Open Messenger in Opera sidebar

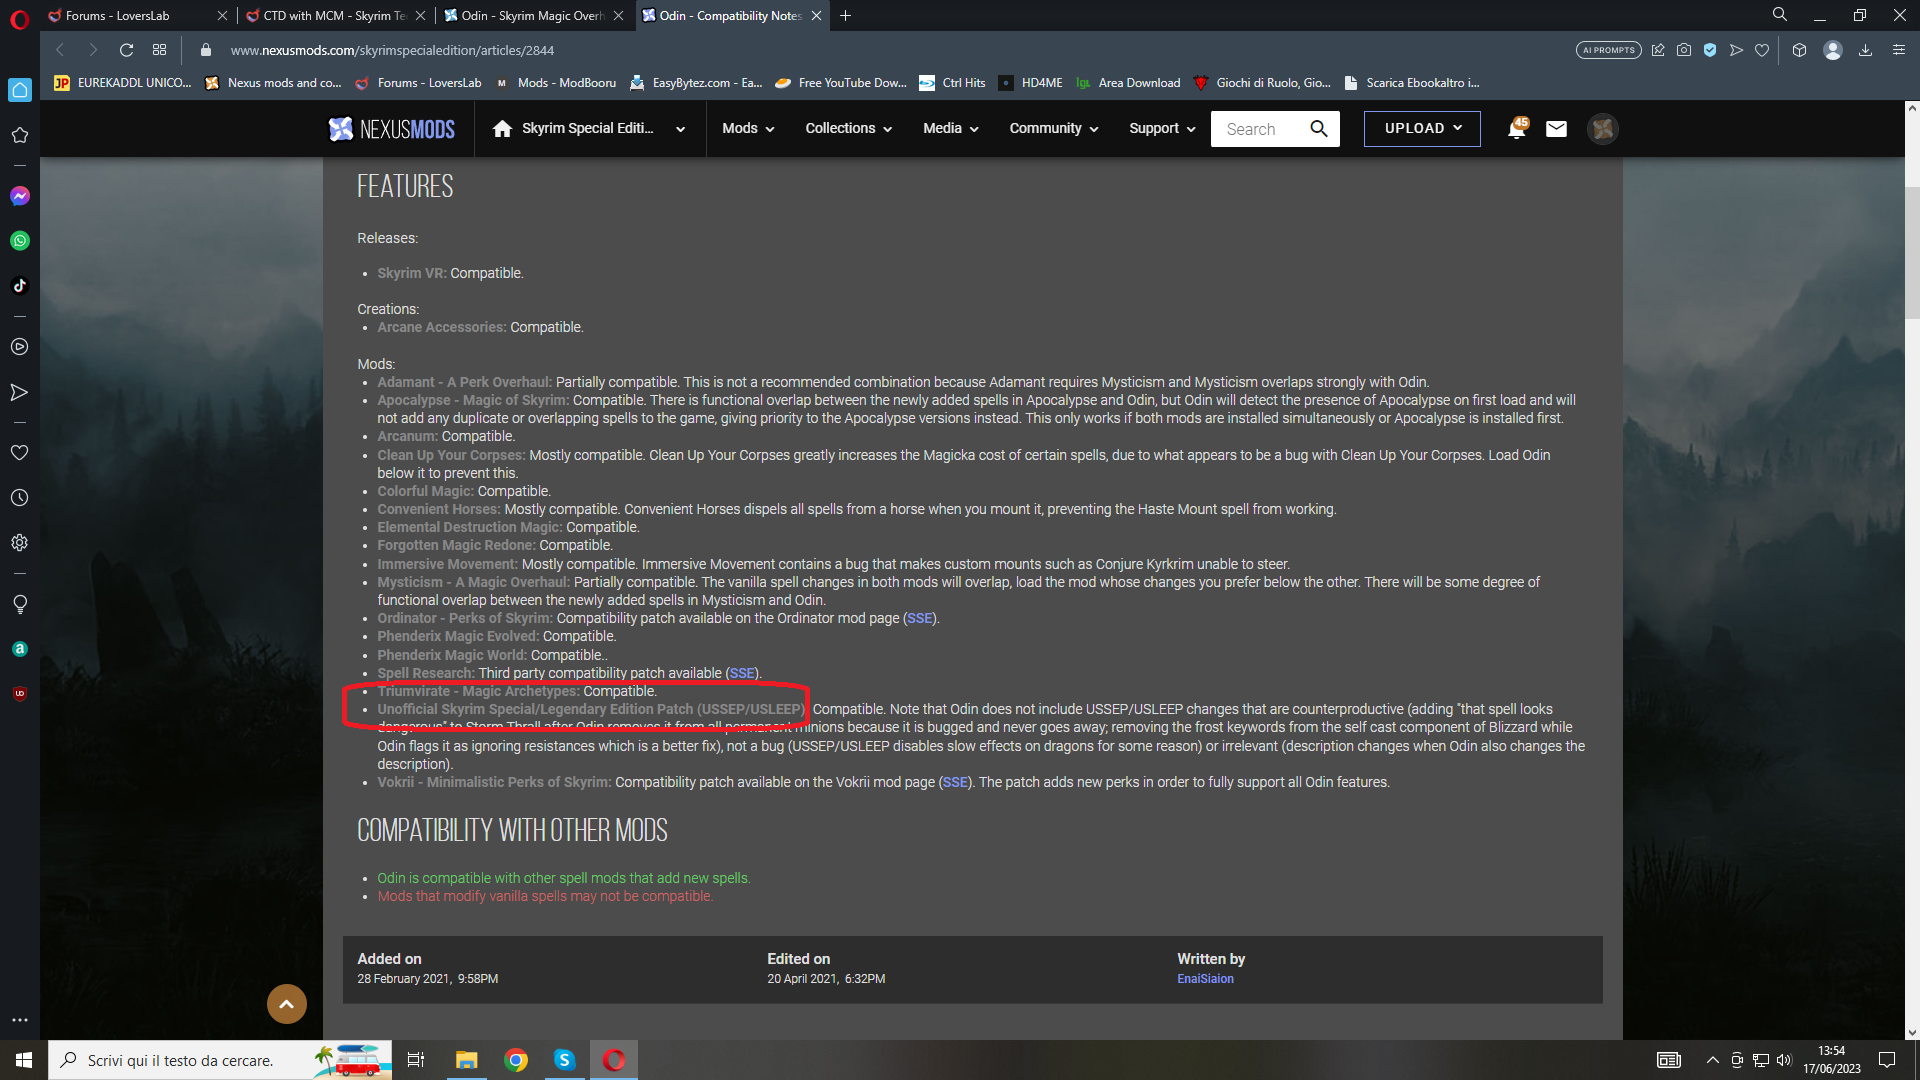click(20, 196)
